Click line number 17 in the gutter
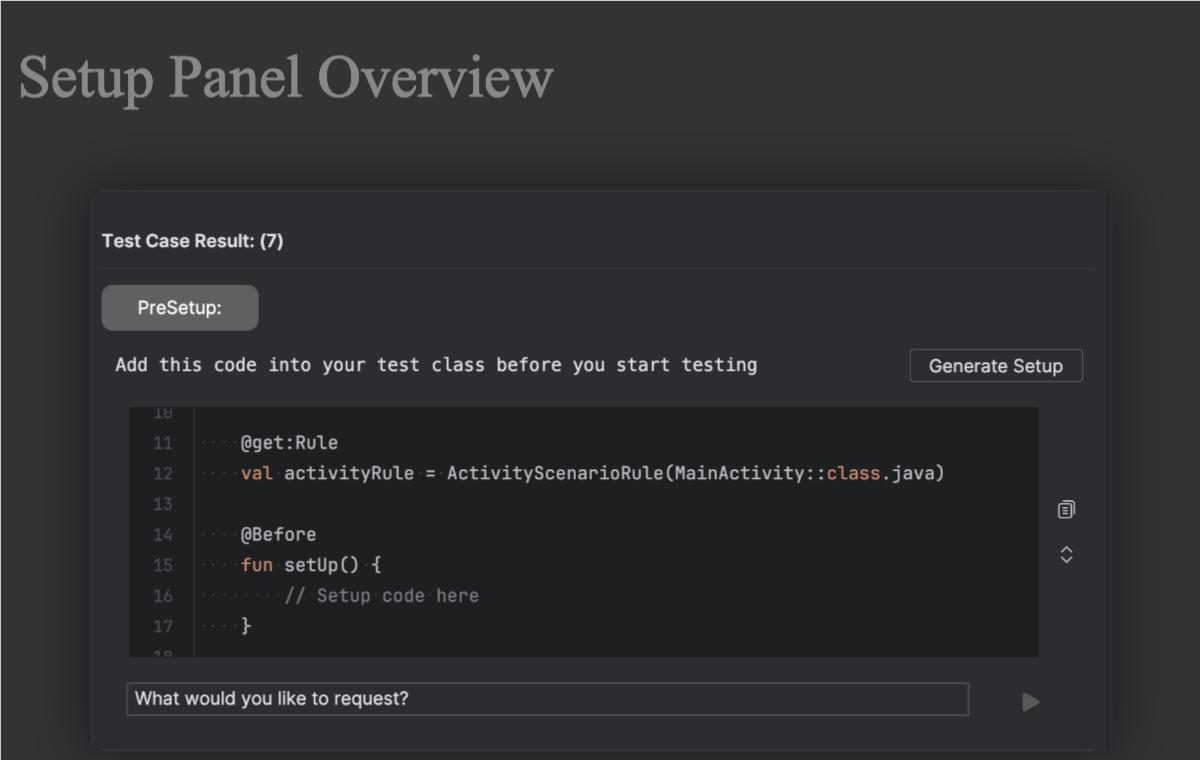Screen dimensions: 1200x760 162,627
